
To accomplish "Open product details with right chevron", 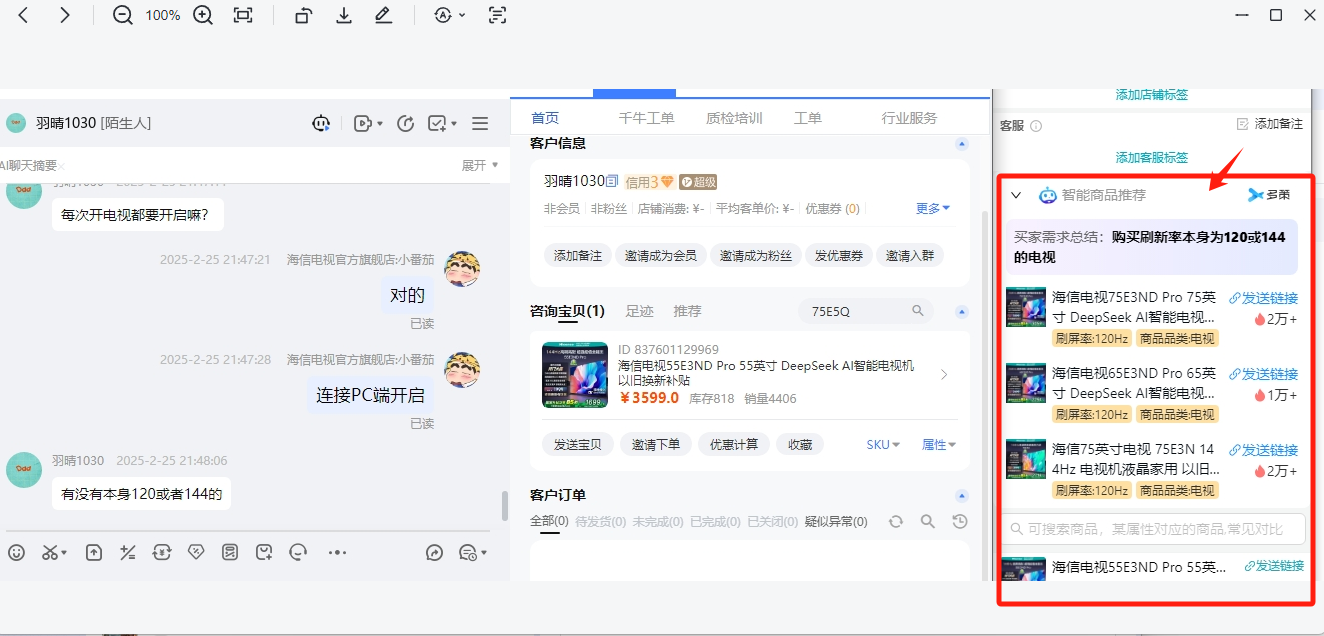I will pos(945,375).
